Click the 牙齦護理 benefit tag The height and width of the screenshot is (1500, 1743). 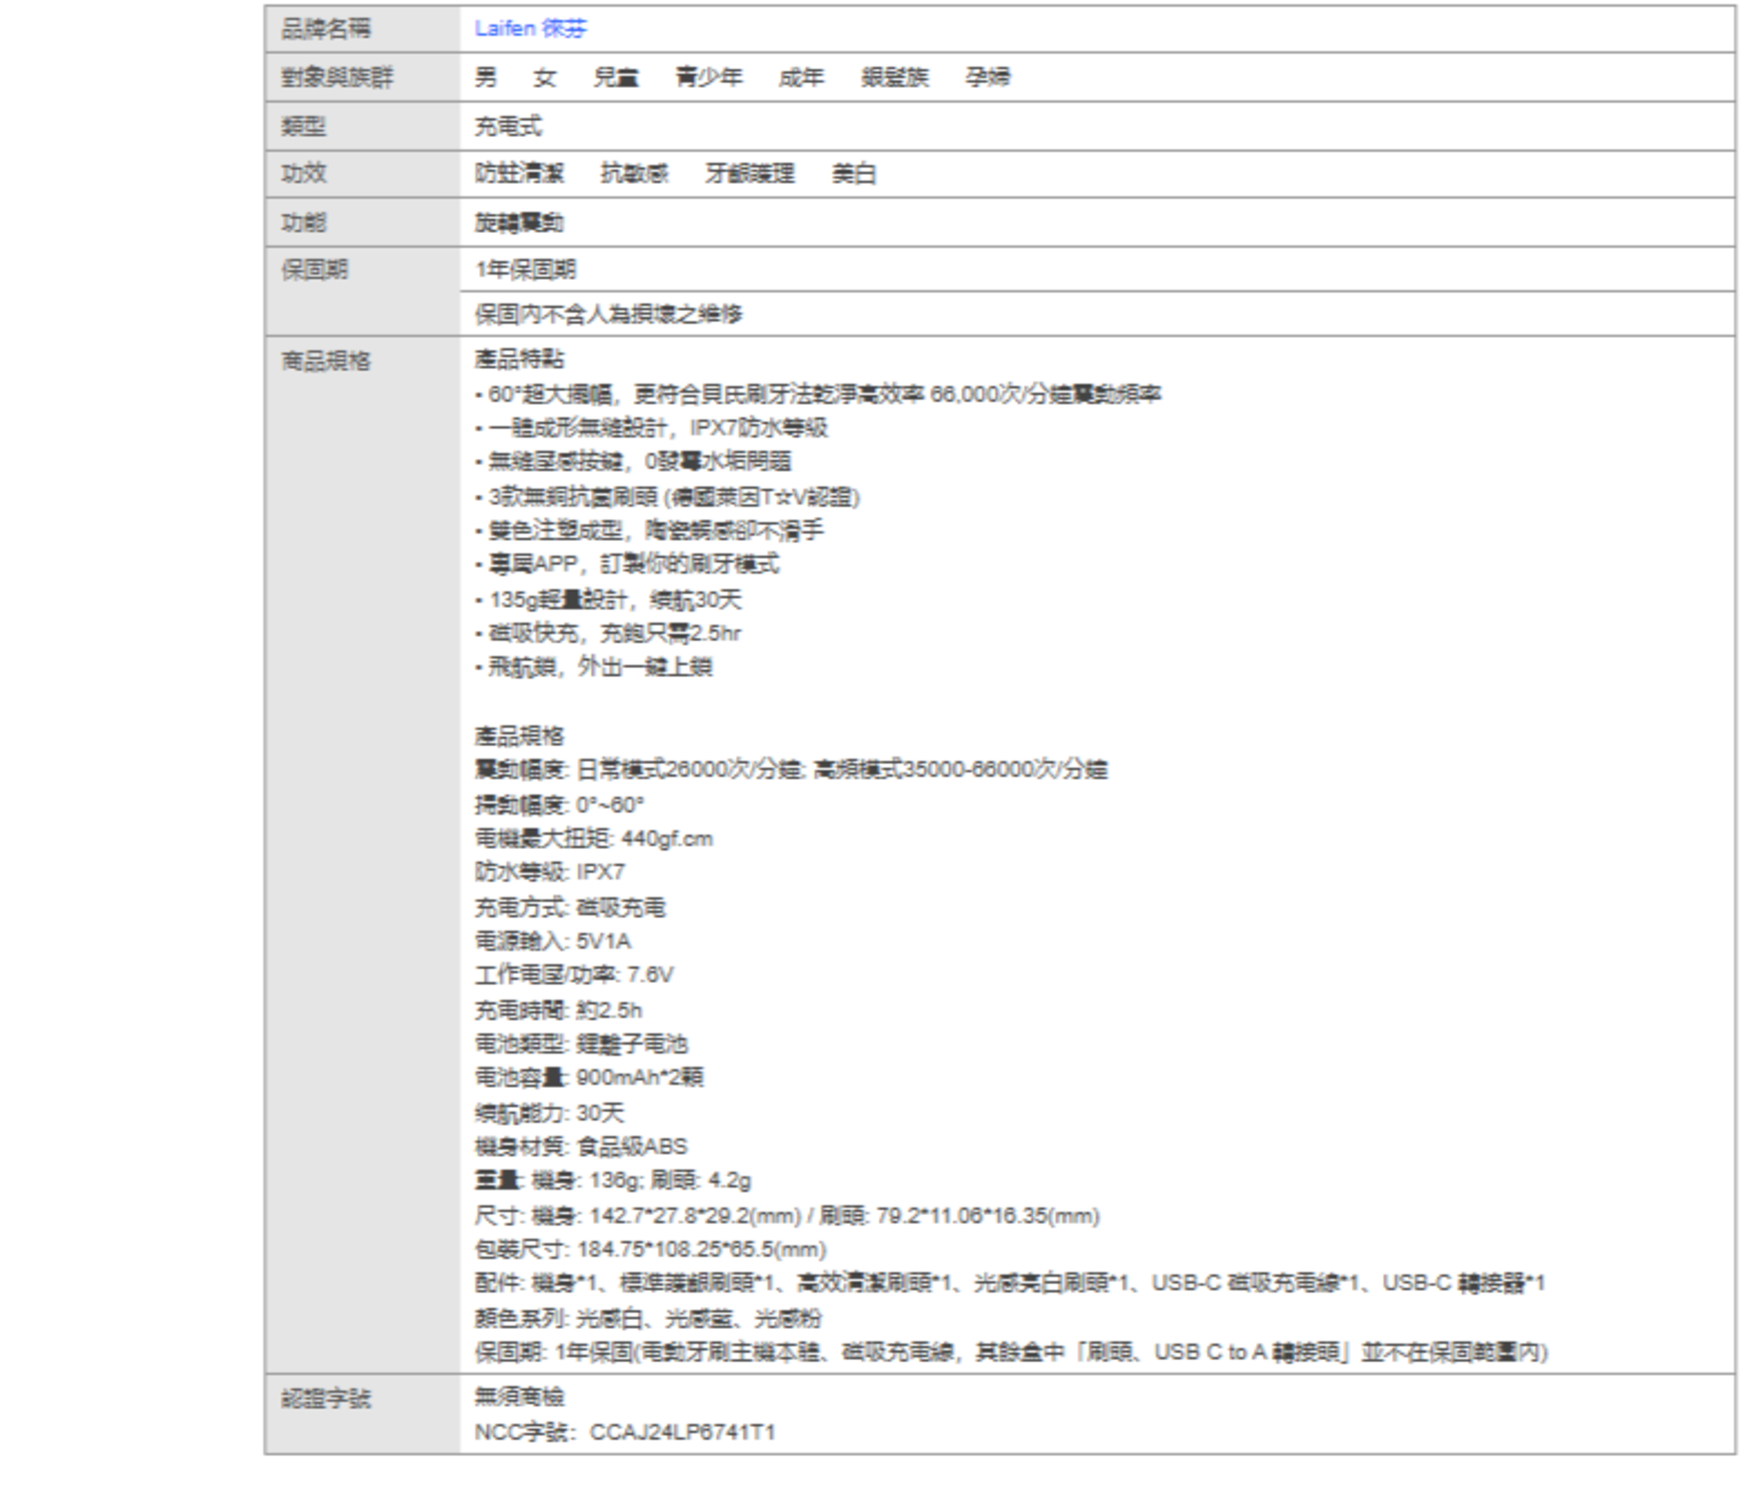pyautogui.click(x=749, y=174)
